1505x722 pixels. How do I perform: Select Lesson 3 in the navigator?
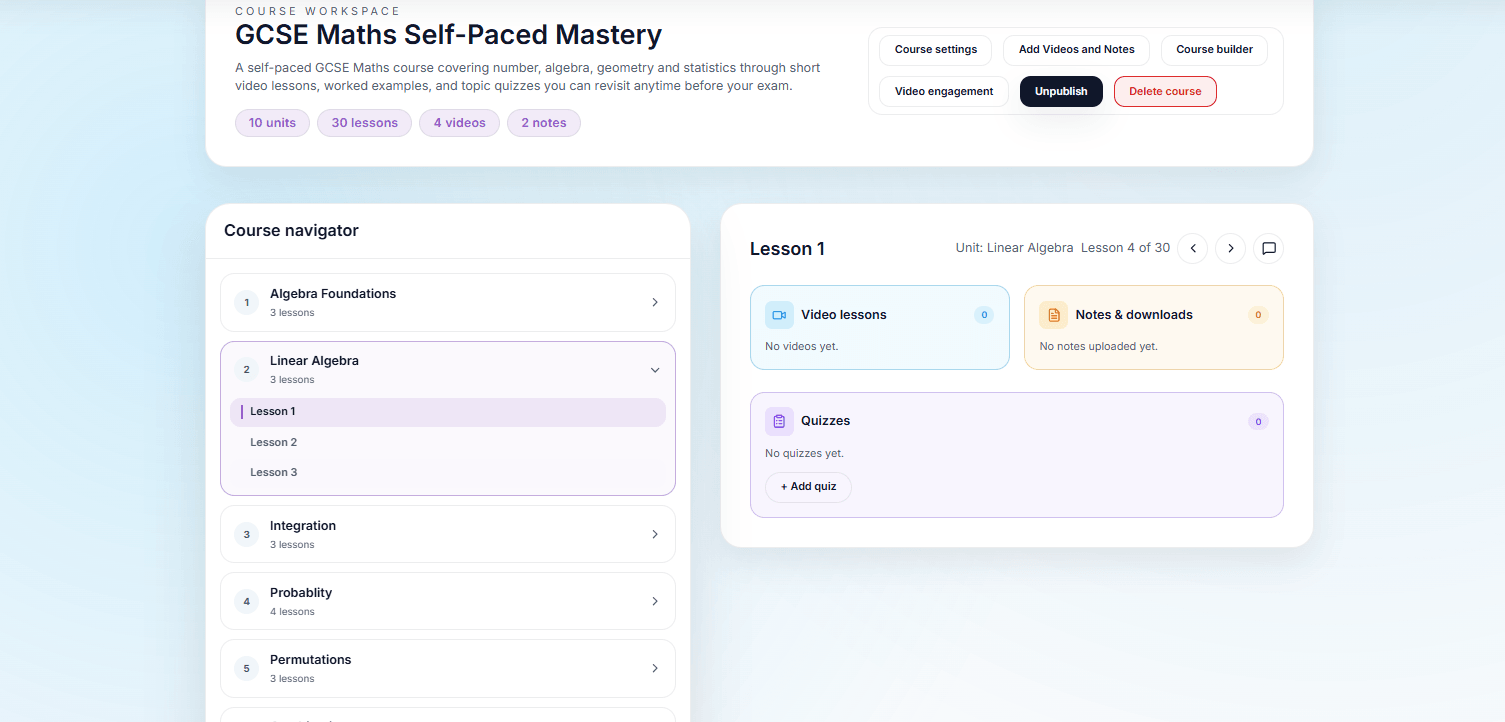point(448,472)
